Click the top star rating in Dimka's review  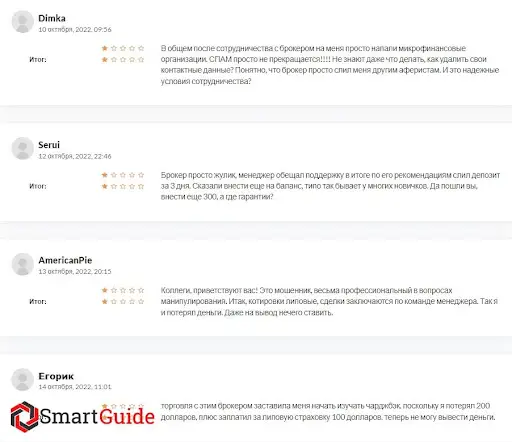[x=123, y=48]
